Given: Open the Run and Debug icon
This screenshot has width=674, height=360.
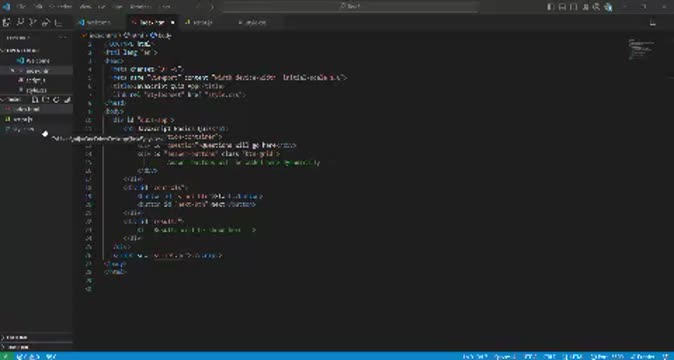Looking at the screenshot, I should click(x=46, y=22).
